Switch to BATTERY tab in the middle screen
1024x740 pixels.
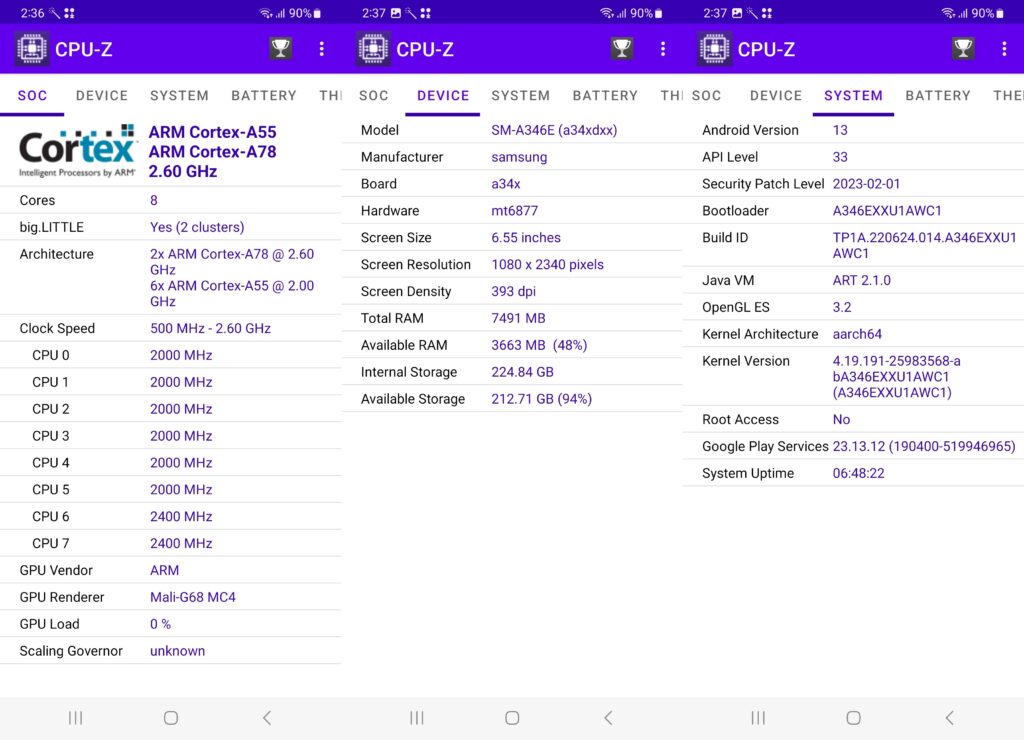[x=605, y=96]
